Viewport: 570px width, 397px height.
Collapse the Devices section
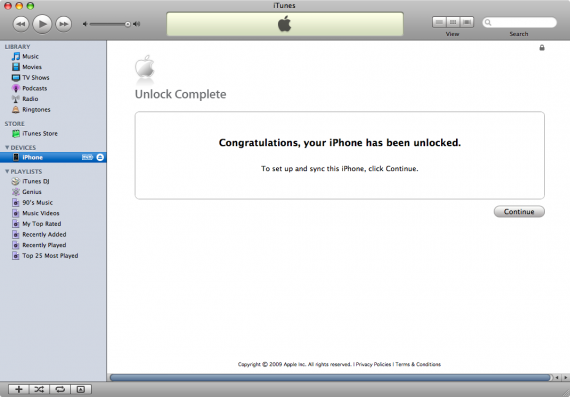click(x=7, y=147)
